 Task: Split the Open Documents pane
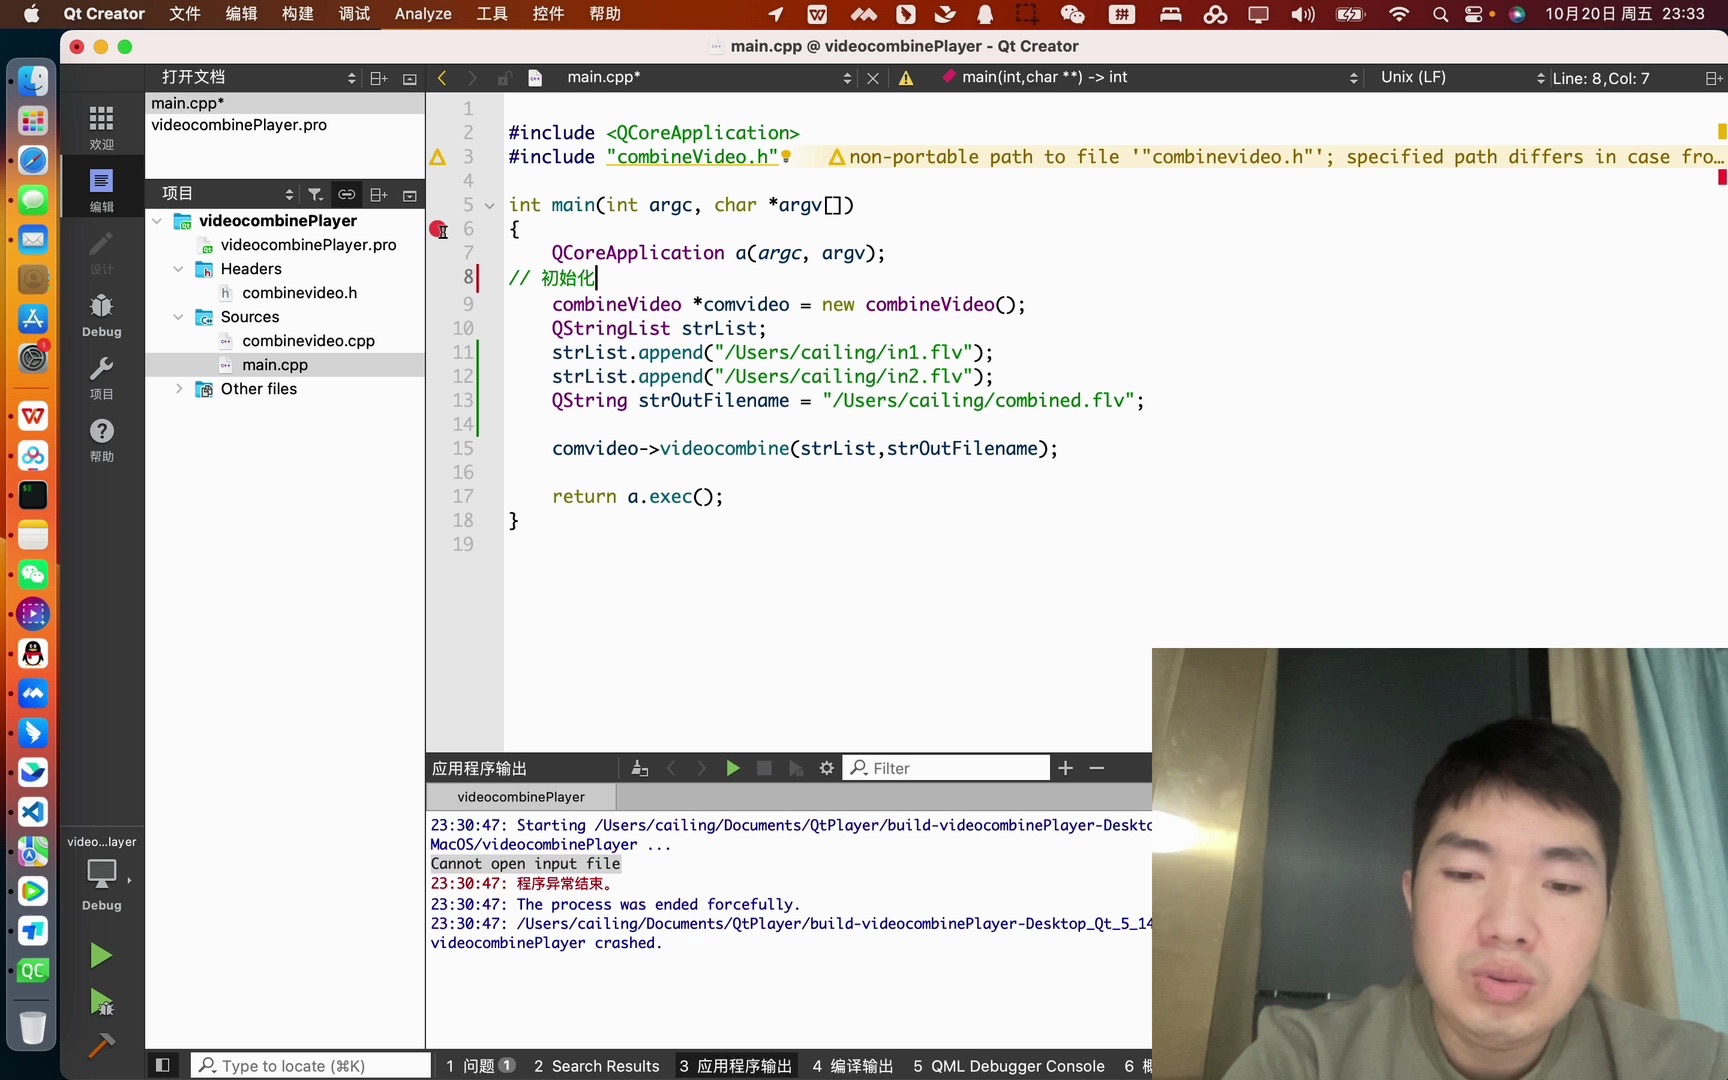pos(379,78)
